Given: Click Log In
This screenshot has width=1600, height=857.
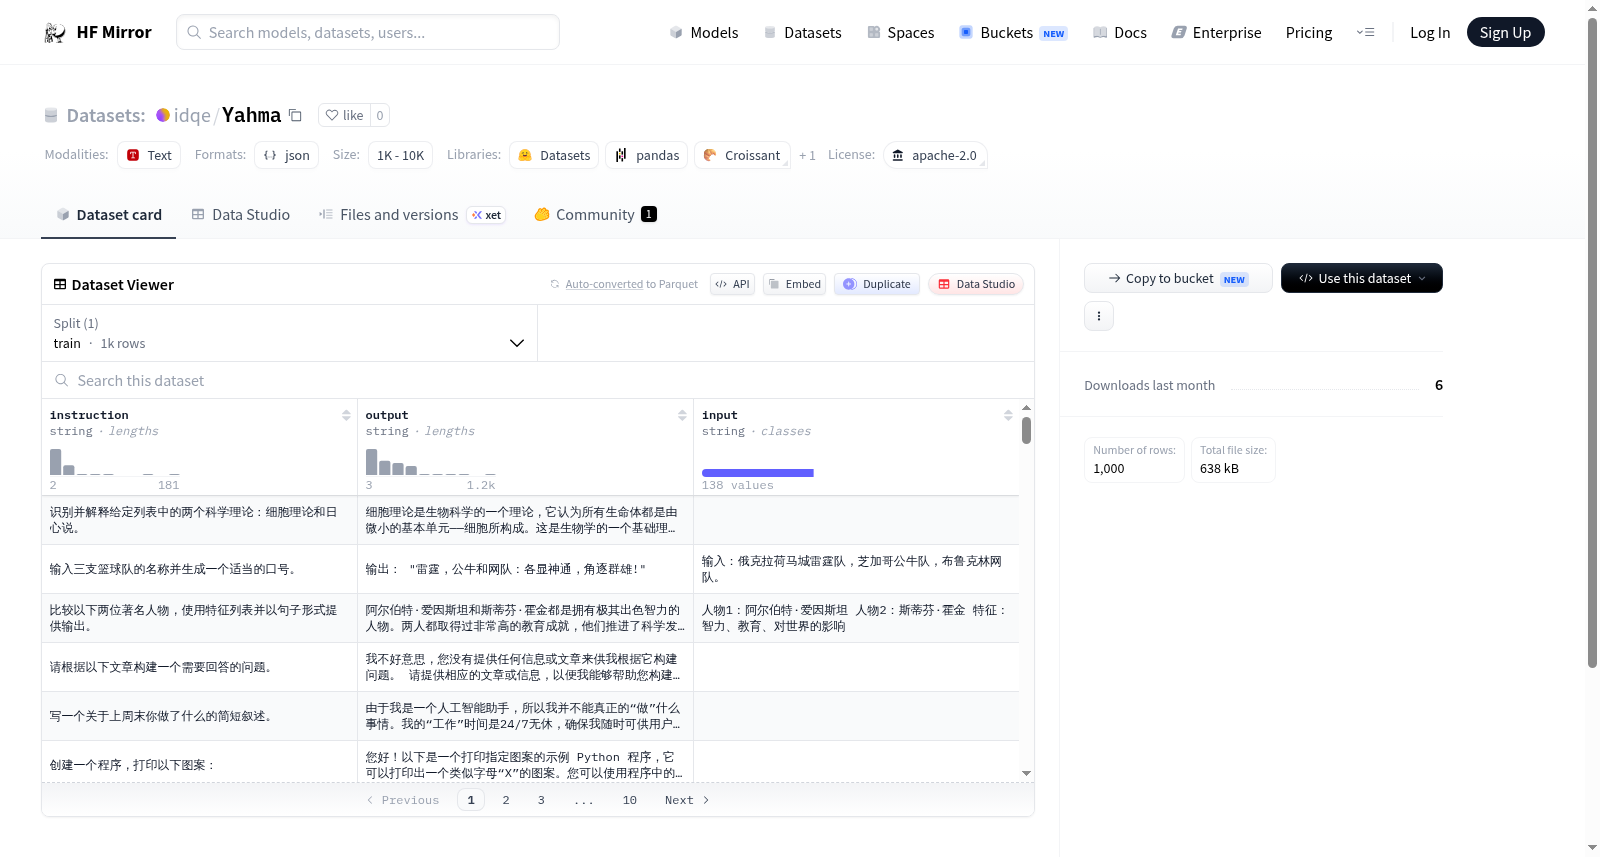Looking at the screenshot, I should tap(1430, 32).
